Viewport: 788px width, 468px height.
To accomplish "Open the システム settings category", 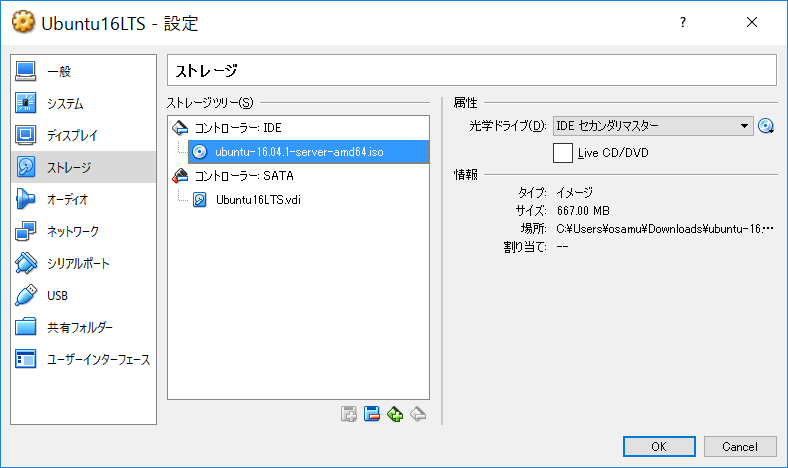I will click(x=65, y=103).
